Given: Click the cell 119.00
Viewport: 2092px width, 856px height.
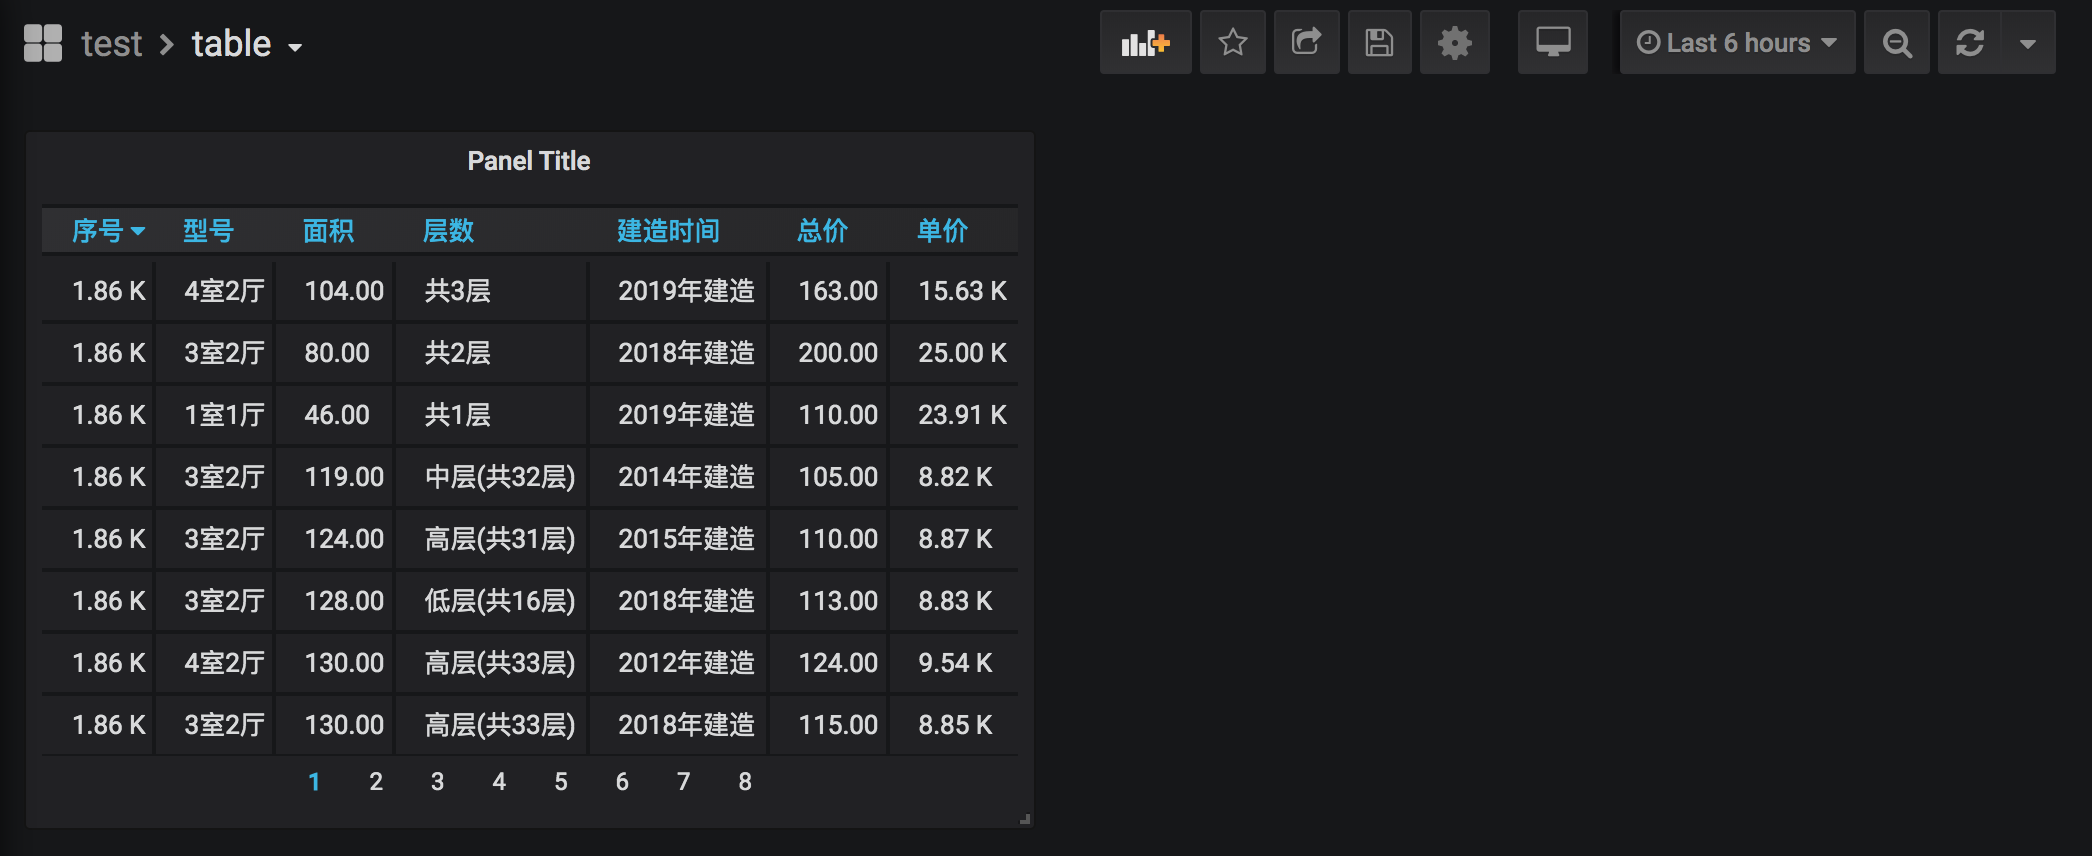Looking at the screenshot, I should point(335,477).
